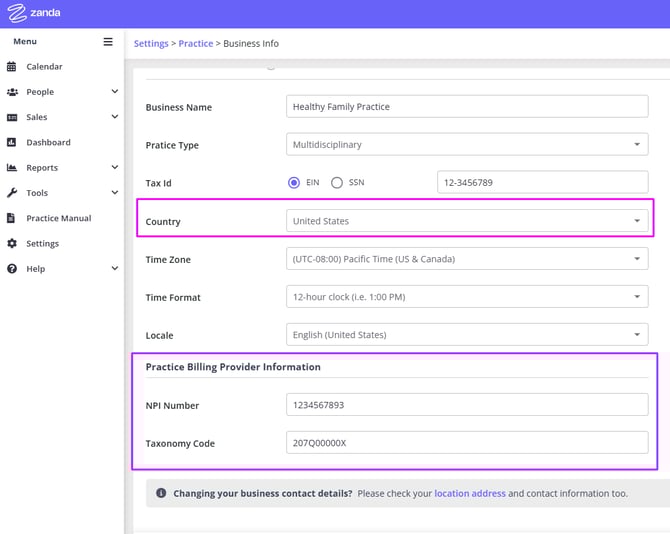
Task: Follow the location address link
Action: click(x=469, y=494)
